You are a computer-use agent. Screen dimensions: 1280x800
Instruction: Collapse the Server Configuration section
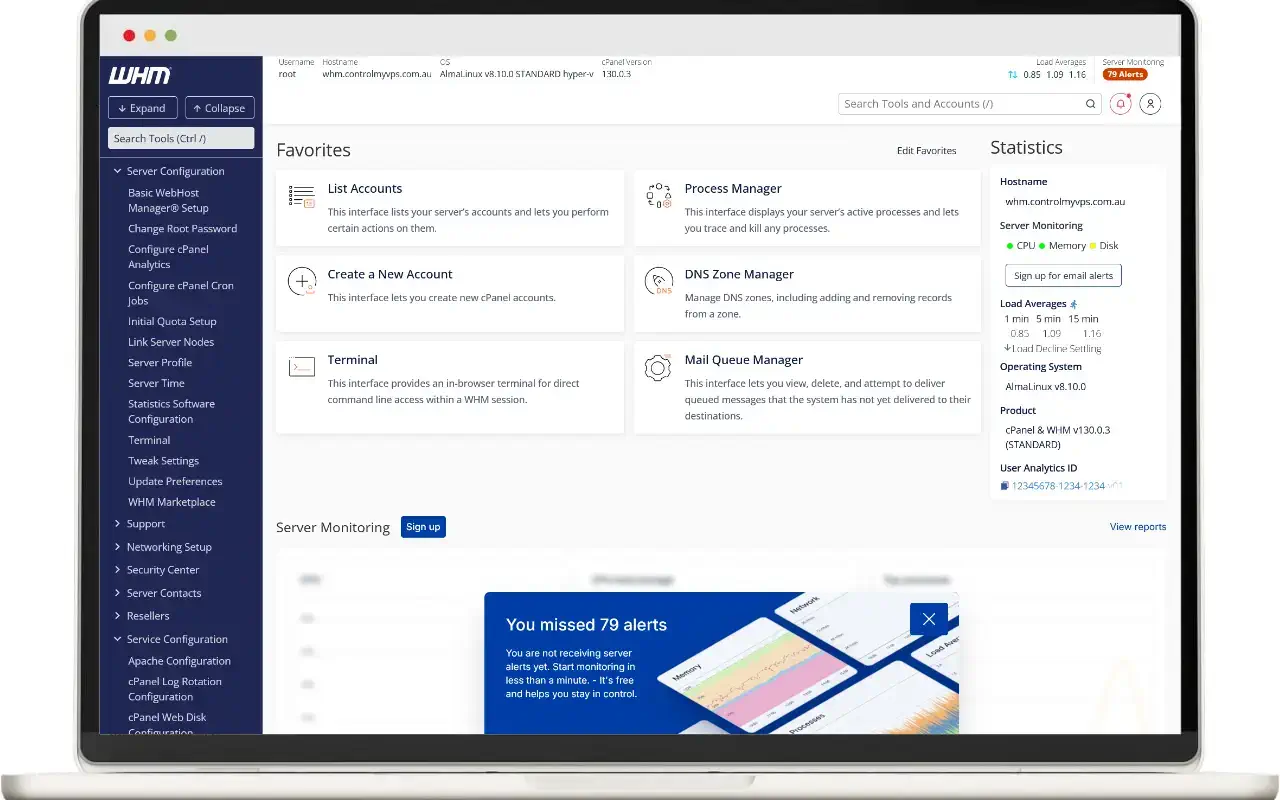117,171
